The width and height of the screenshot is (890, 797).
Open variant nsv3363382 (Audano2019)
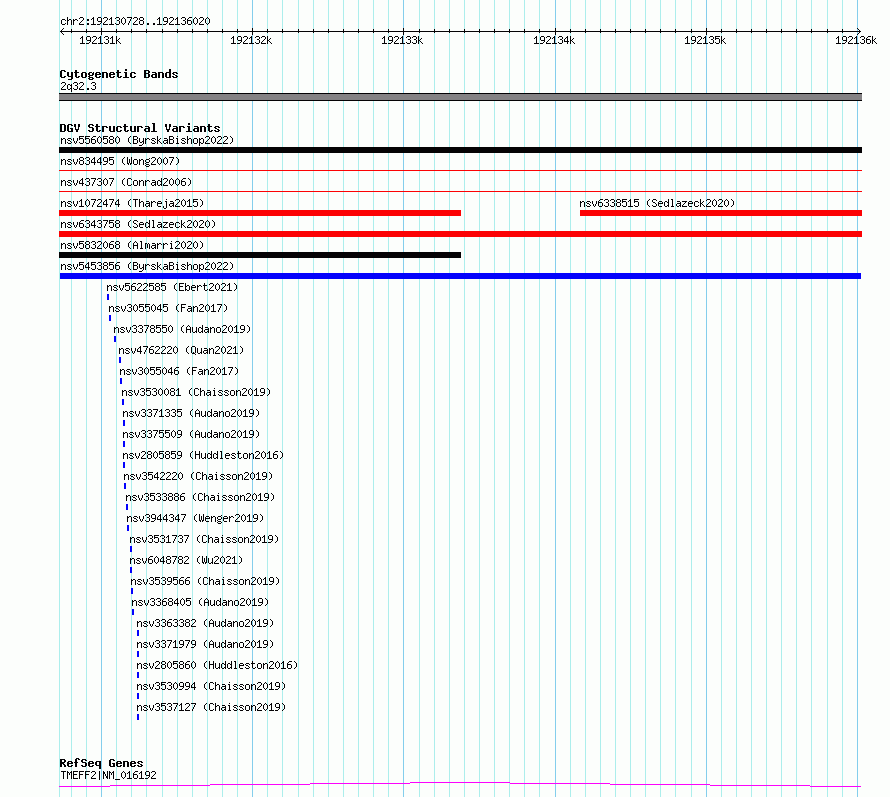point(205,623)
